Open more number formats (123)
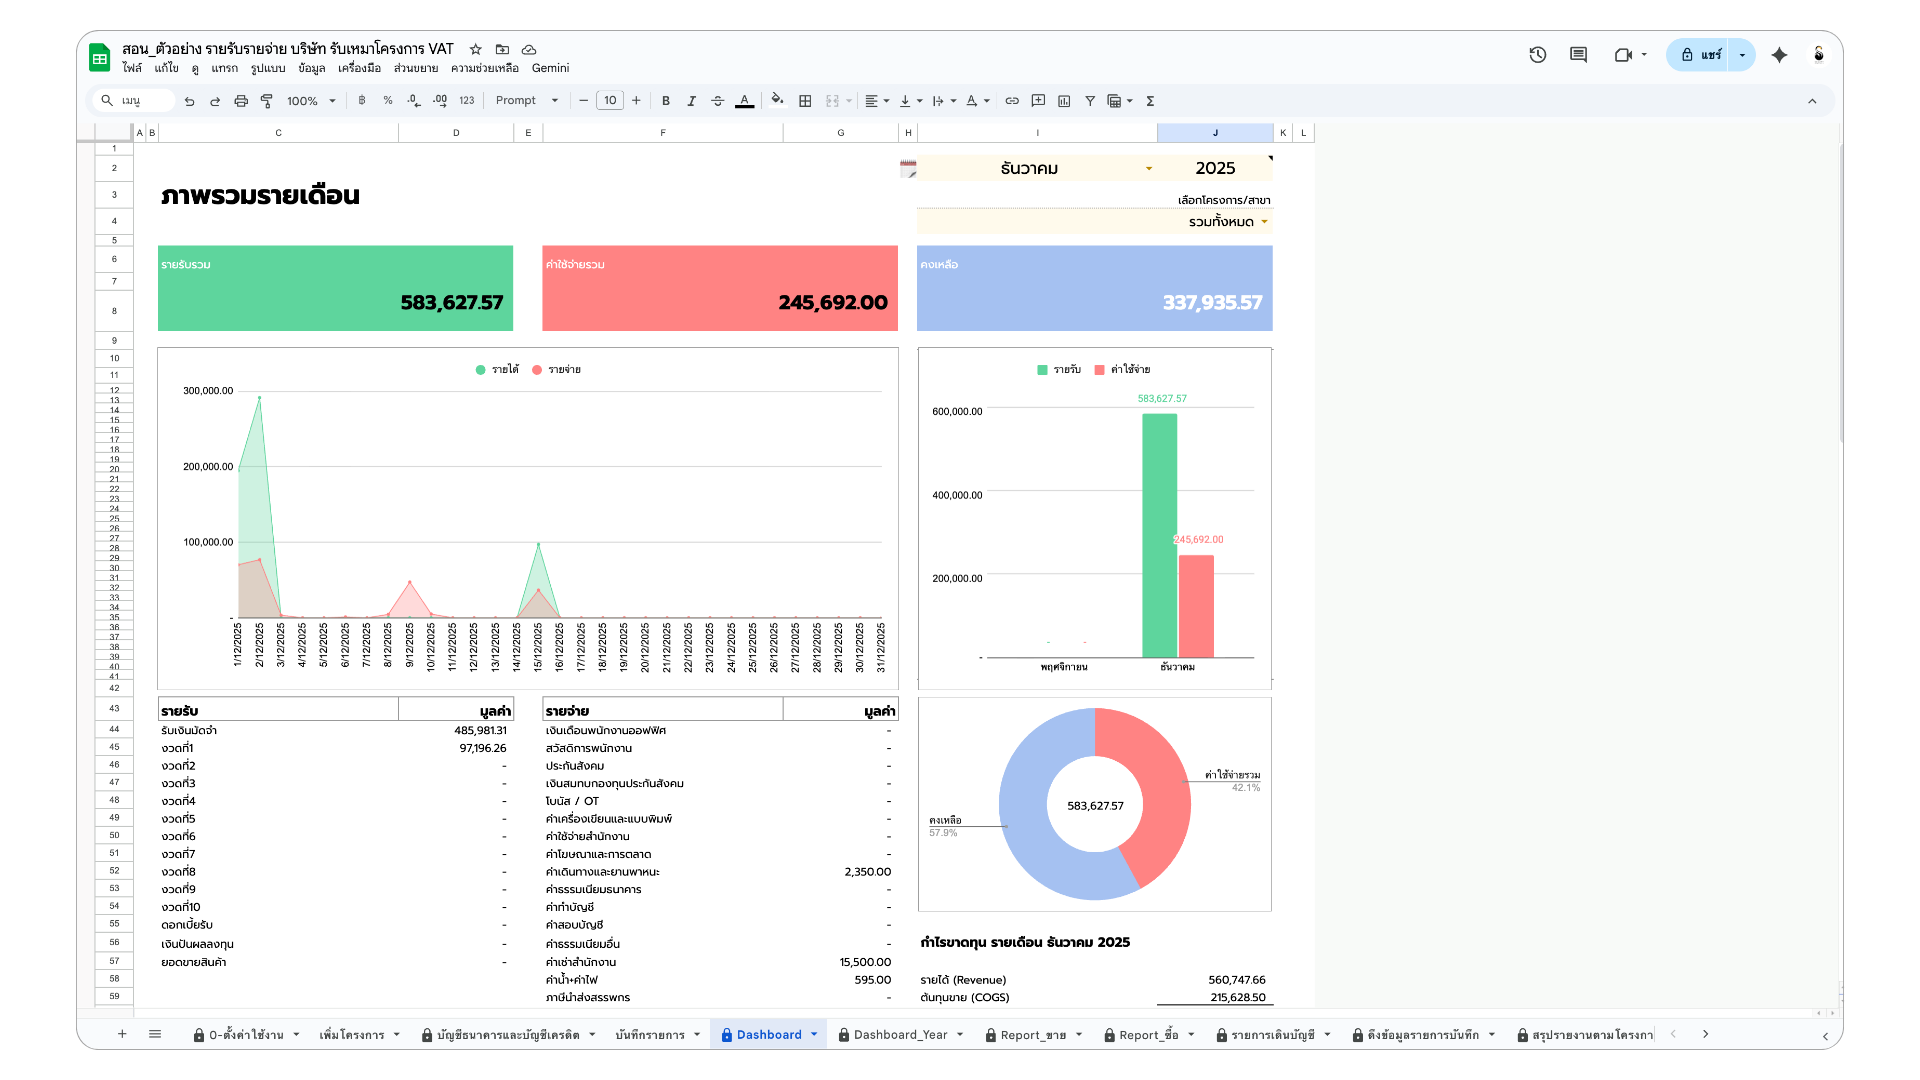This screenshot has height=1080, width=1920. point(467,101)
